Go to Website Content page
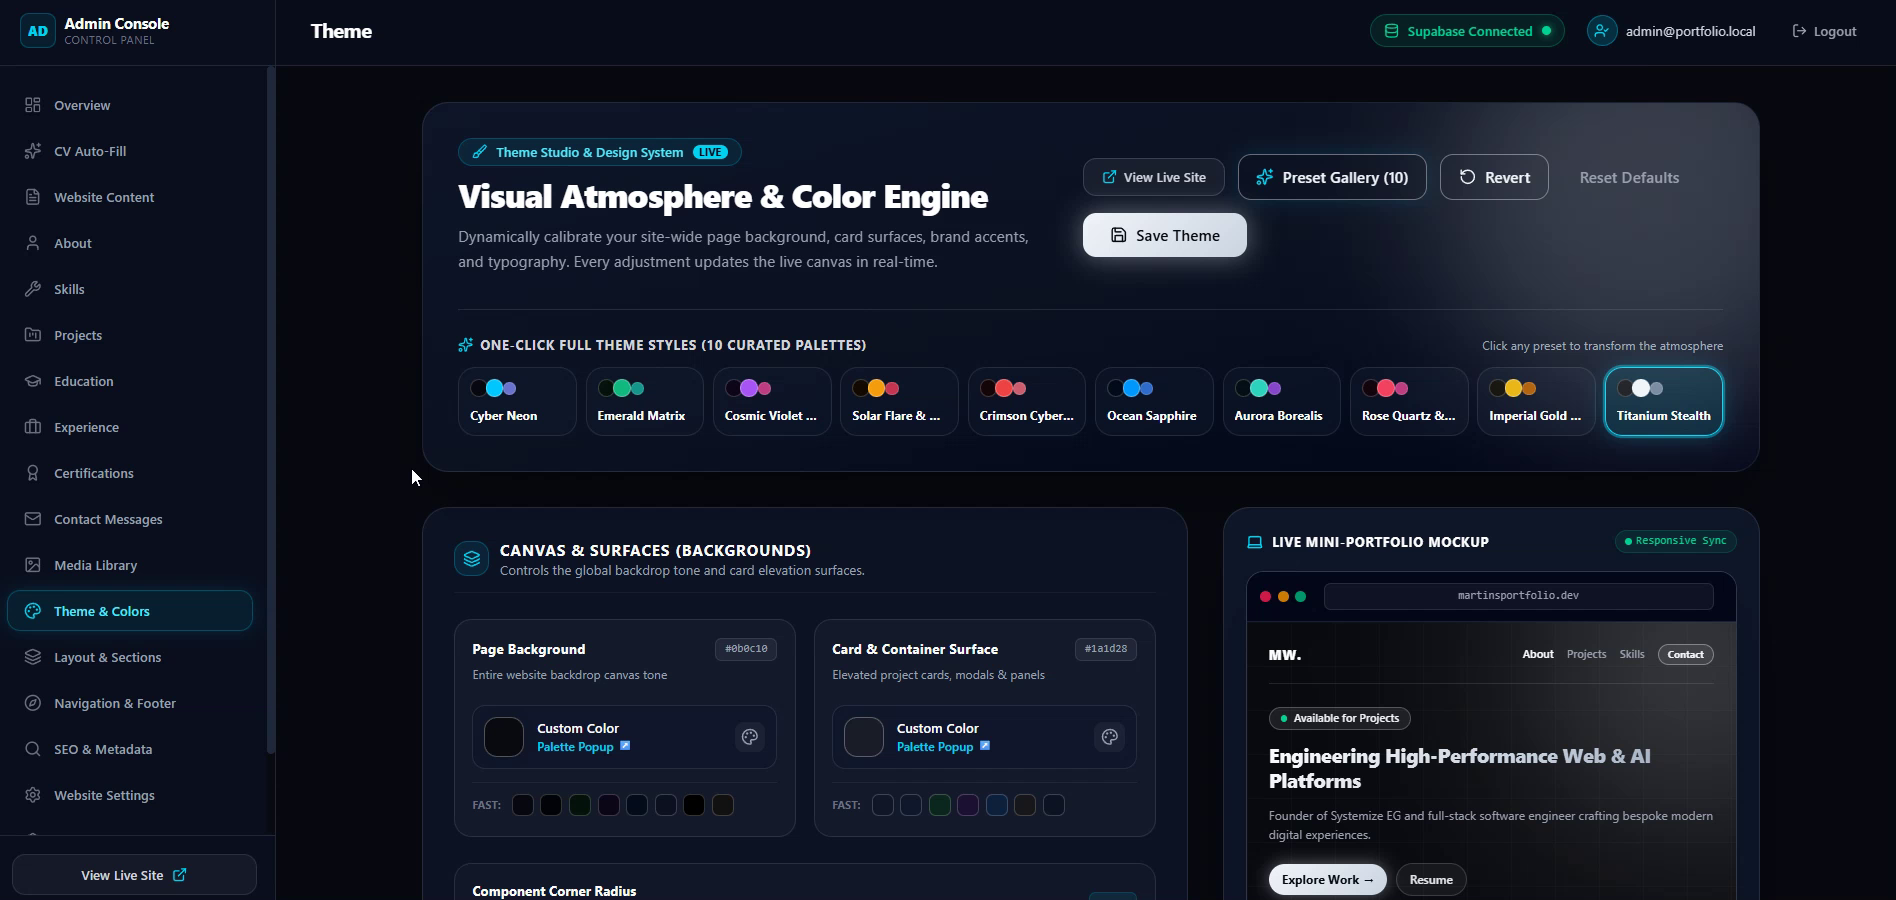Image resolution: width=1896 pixels, height=900 pixels. 130,197
